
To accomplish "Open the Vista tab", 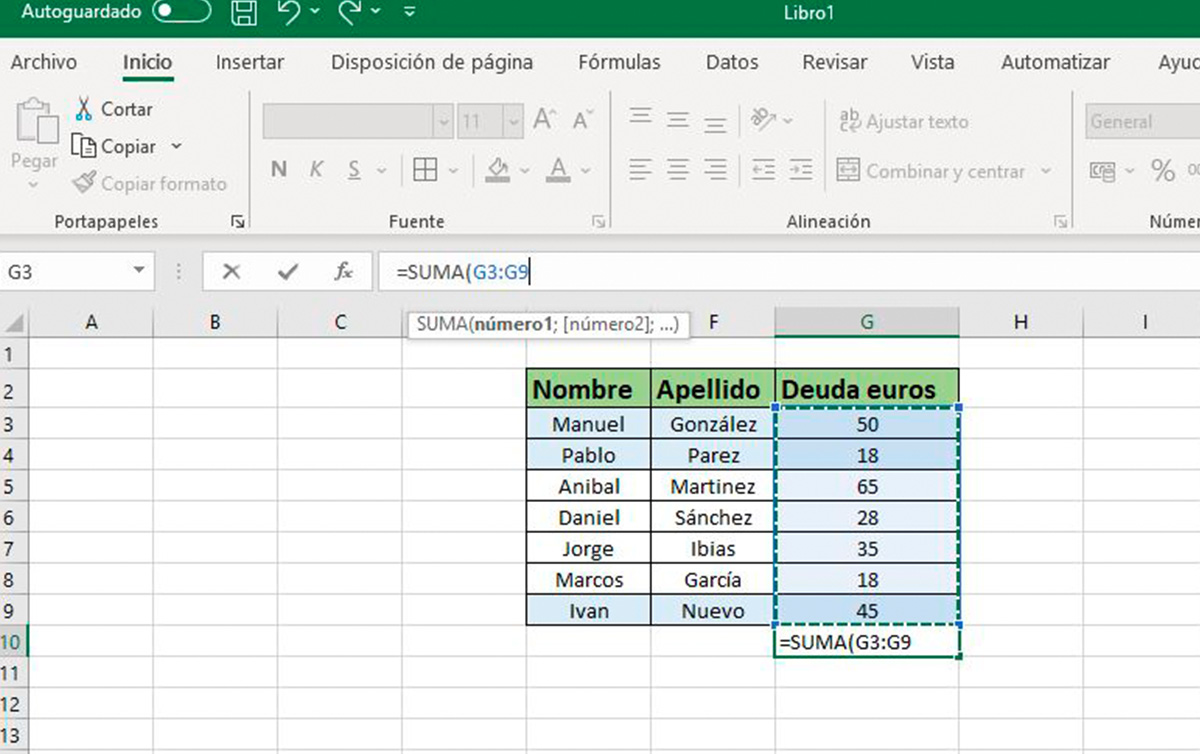I will tap(932, 62).
